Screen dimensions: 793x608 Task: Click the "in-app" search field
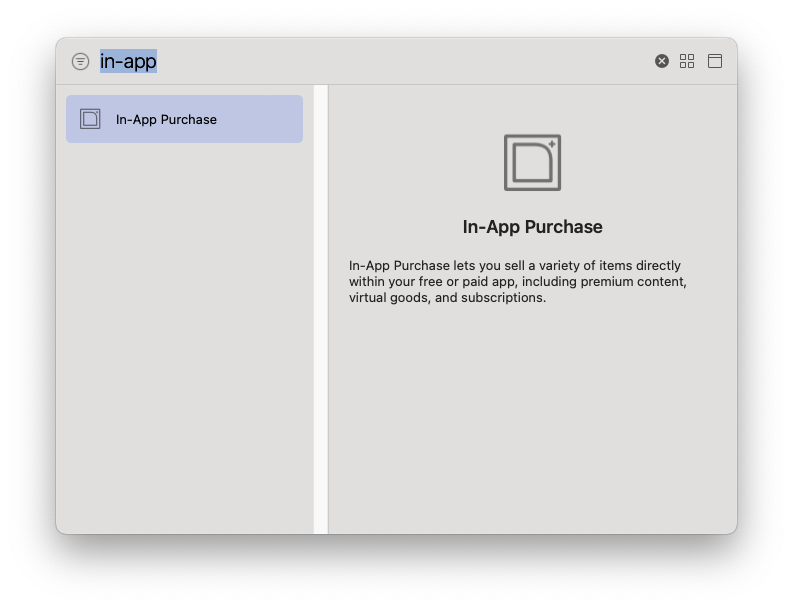click(x=374, y=61)
